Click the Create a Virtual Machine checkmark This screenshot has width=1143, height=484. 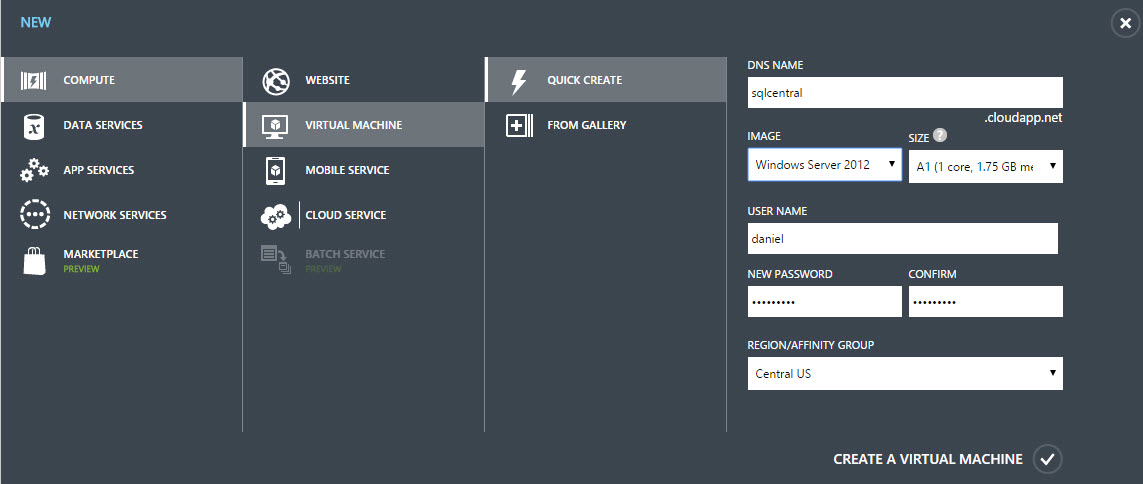click(x=1047, y=459)
